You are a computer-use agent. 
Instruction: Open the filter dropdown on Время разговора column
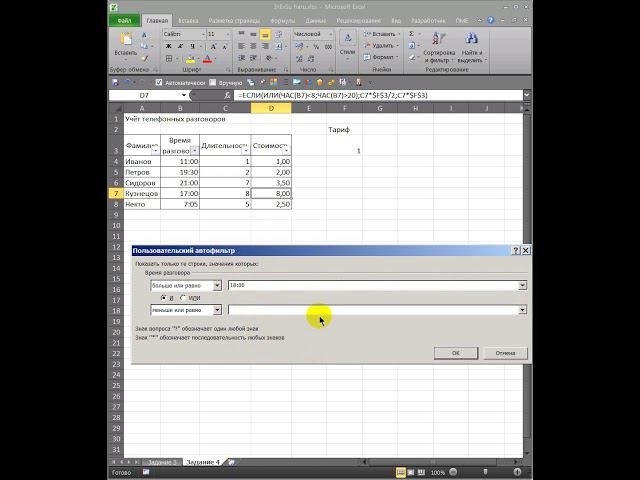pos(194,150)
